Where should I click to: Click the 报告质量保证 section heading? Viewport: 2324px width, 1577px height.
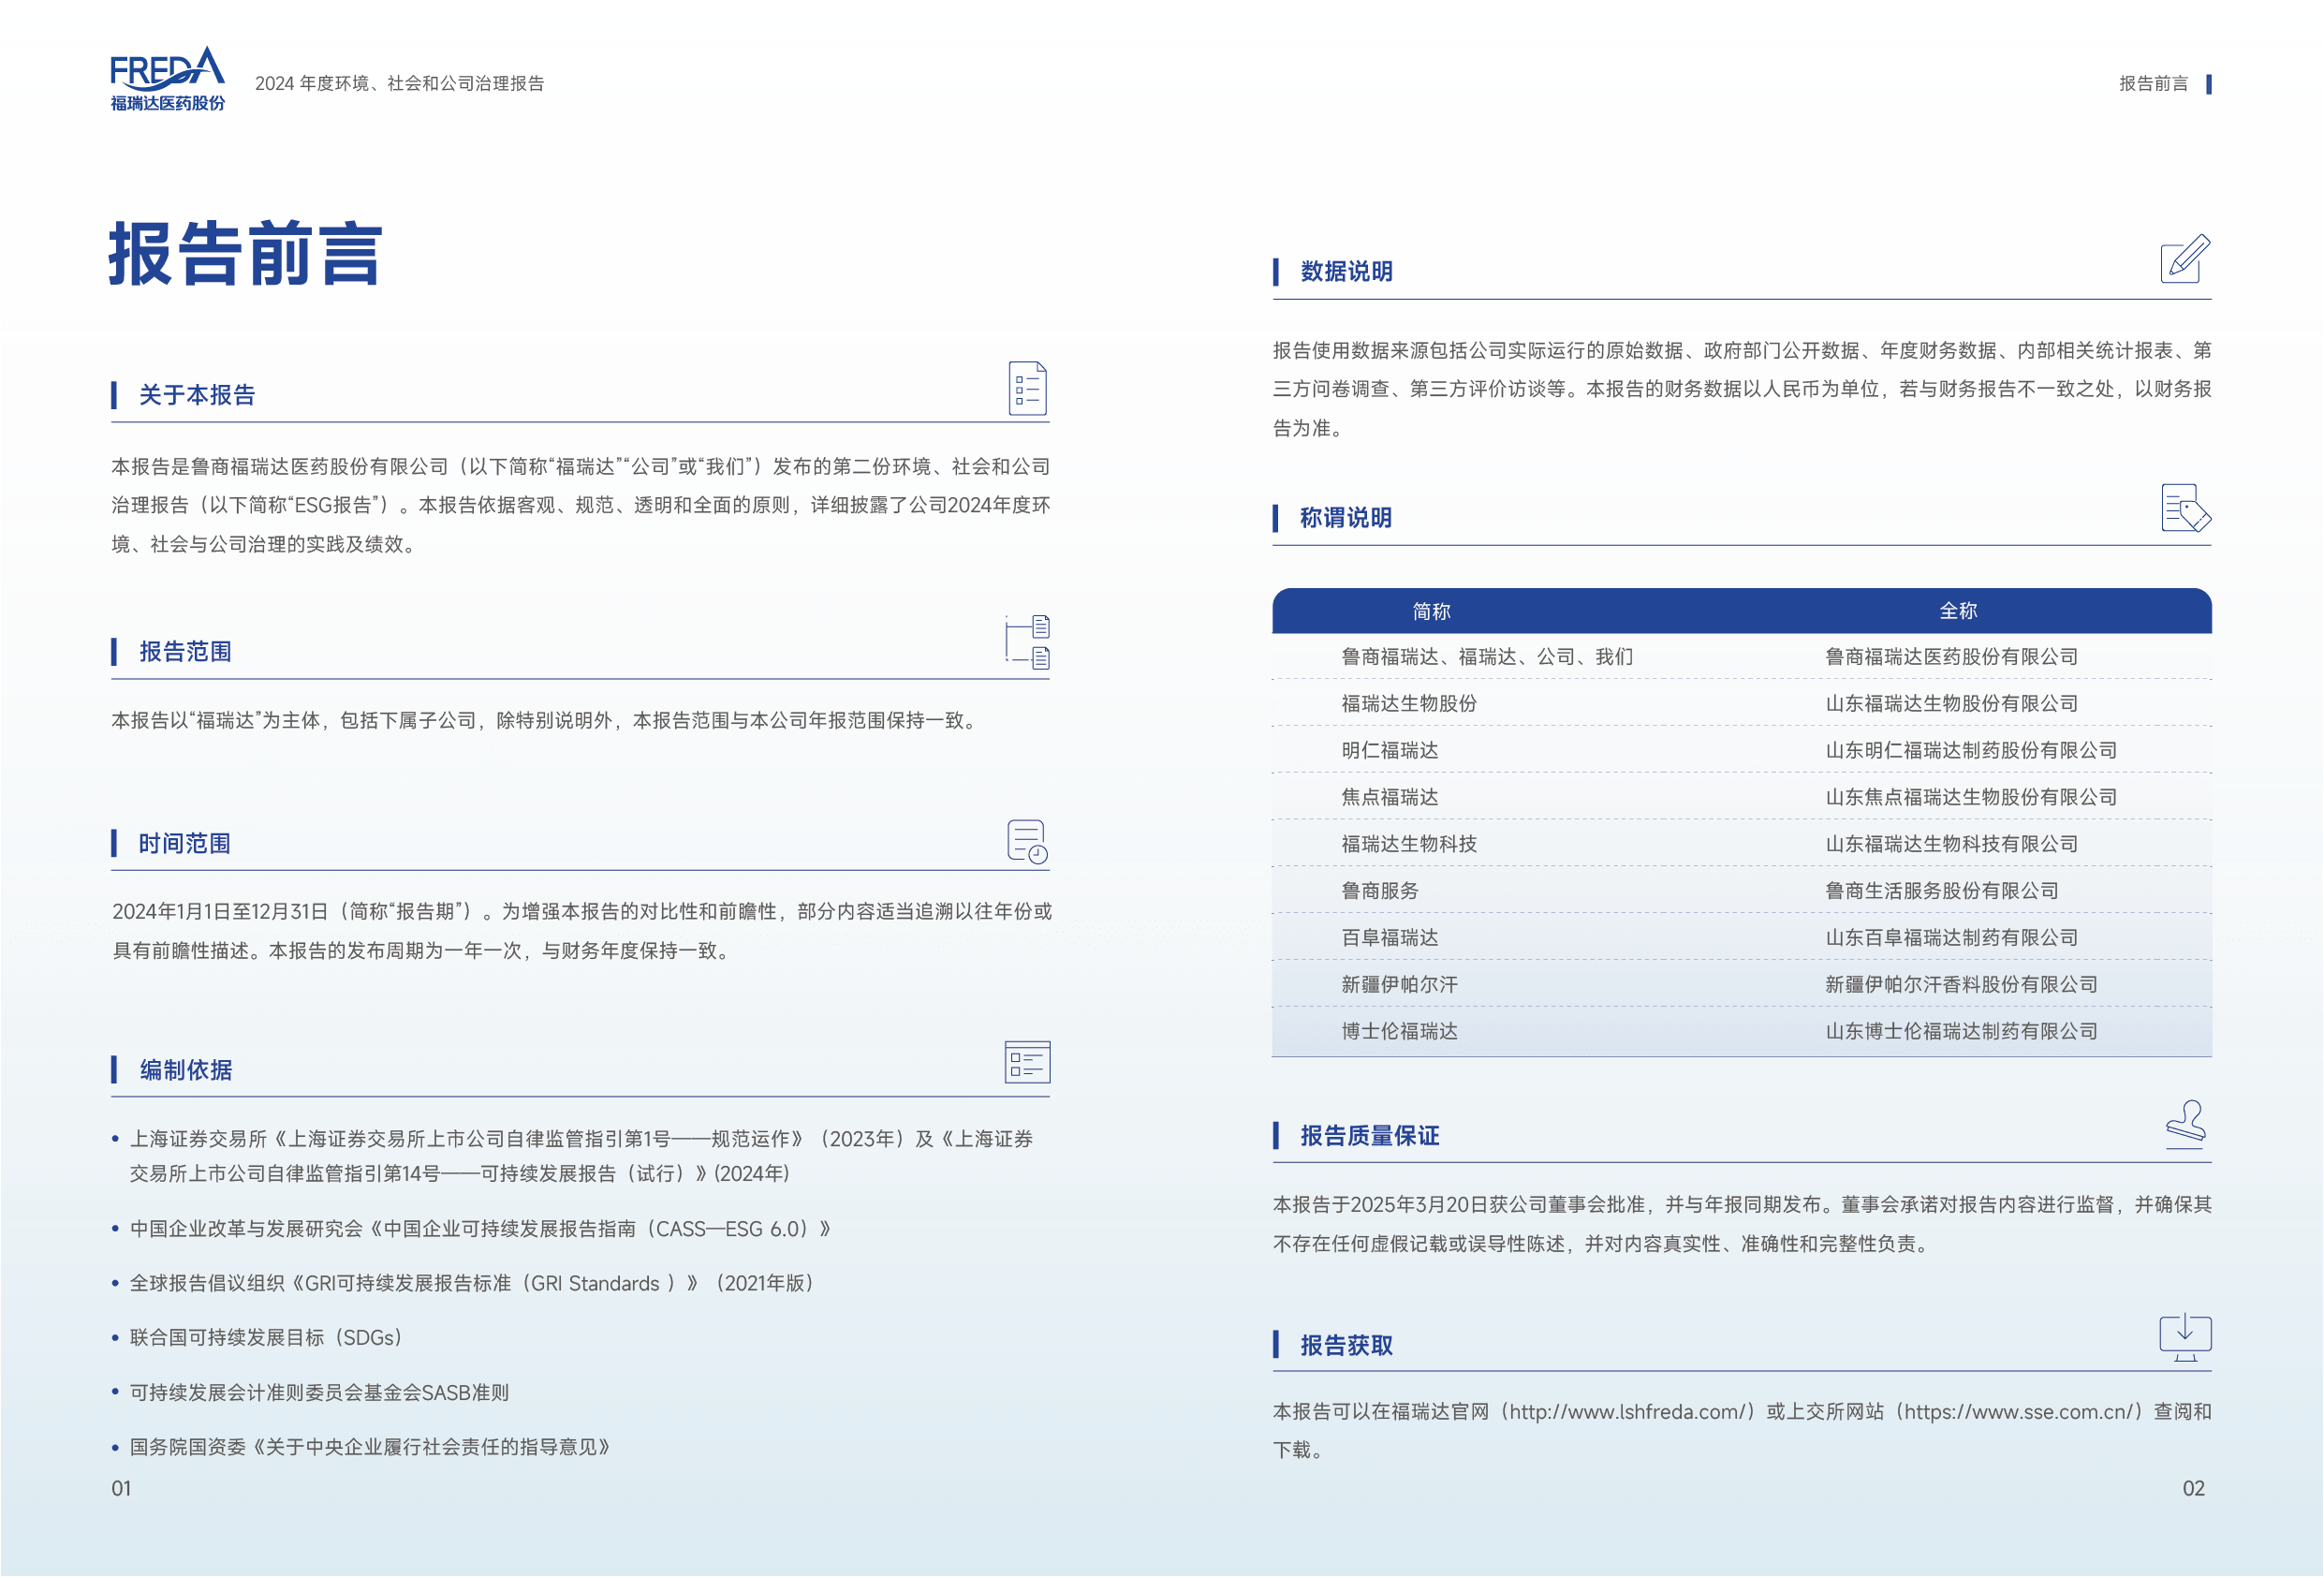tap(1370, 1136)
